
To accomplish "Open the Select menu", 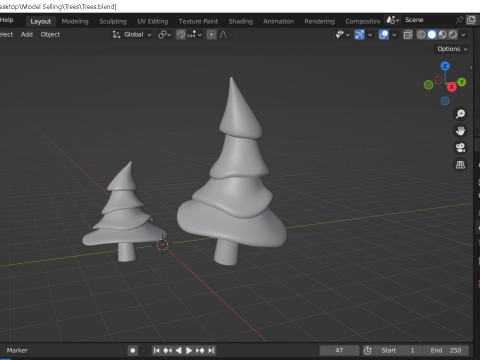I will [x=6, y=34].
